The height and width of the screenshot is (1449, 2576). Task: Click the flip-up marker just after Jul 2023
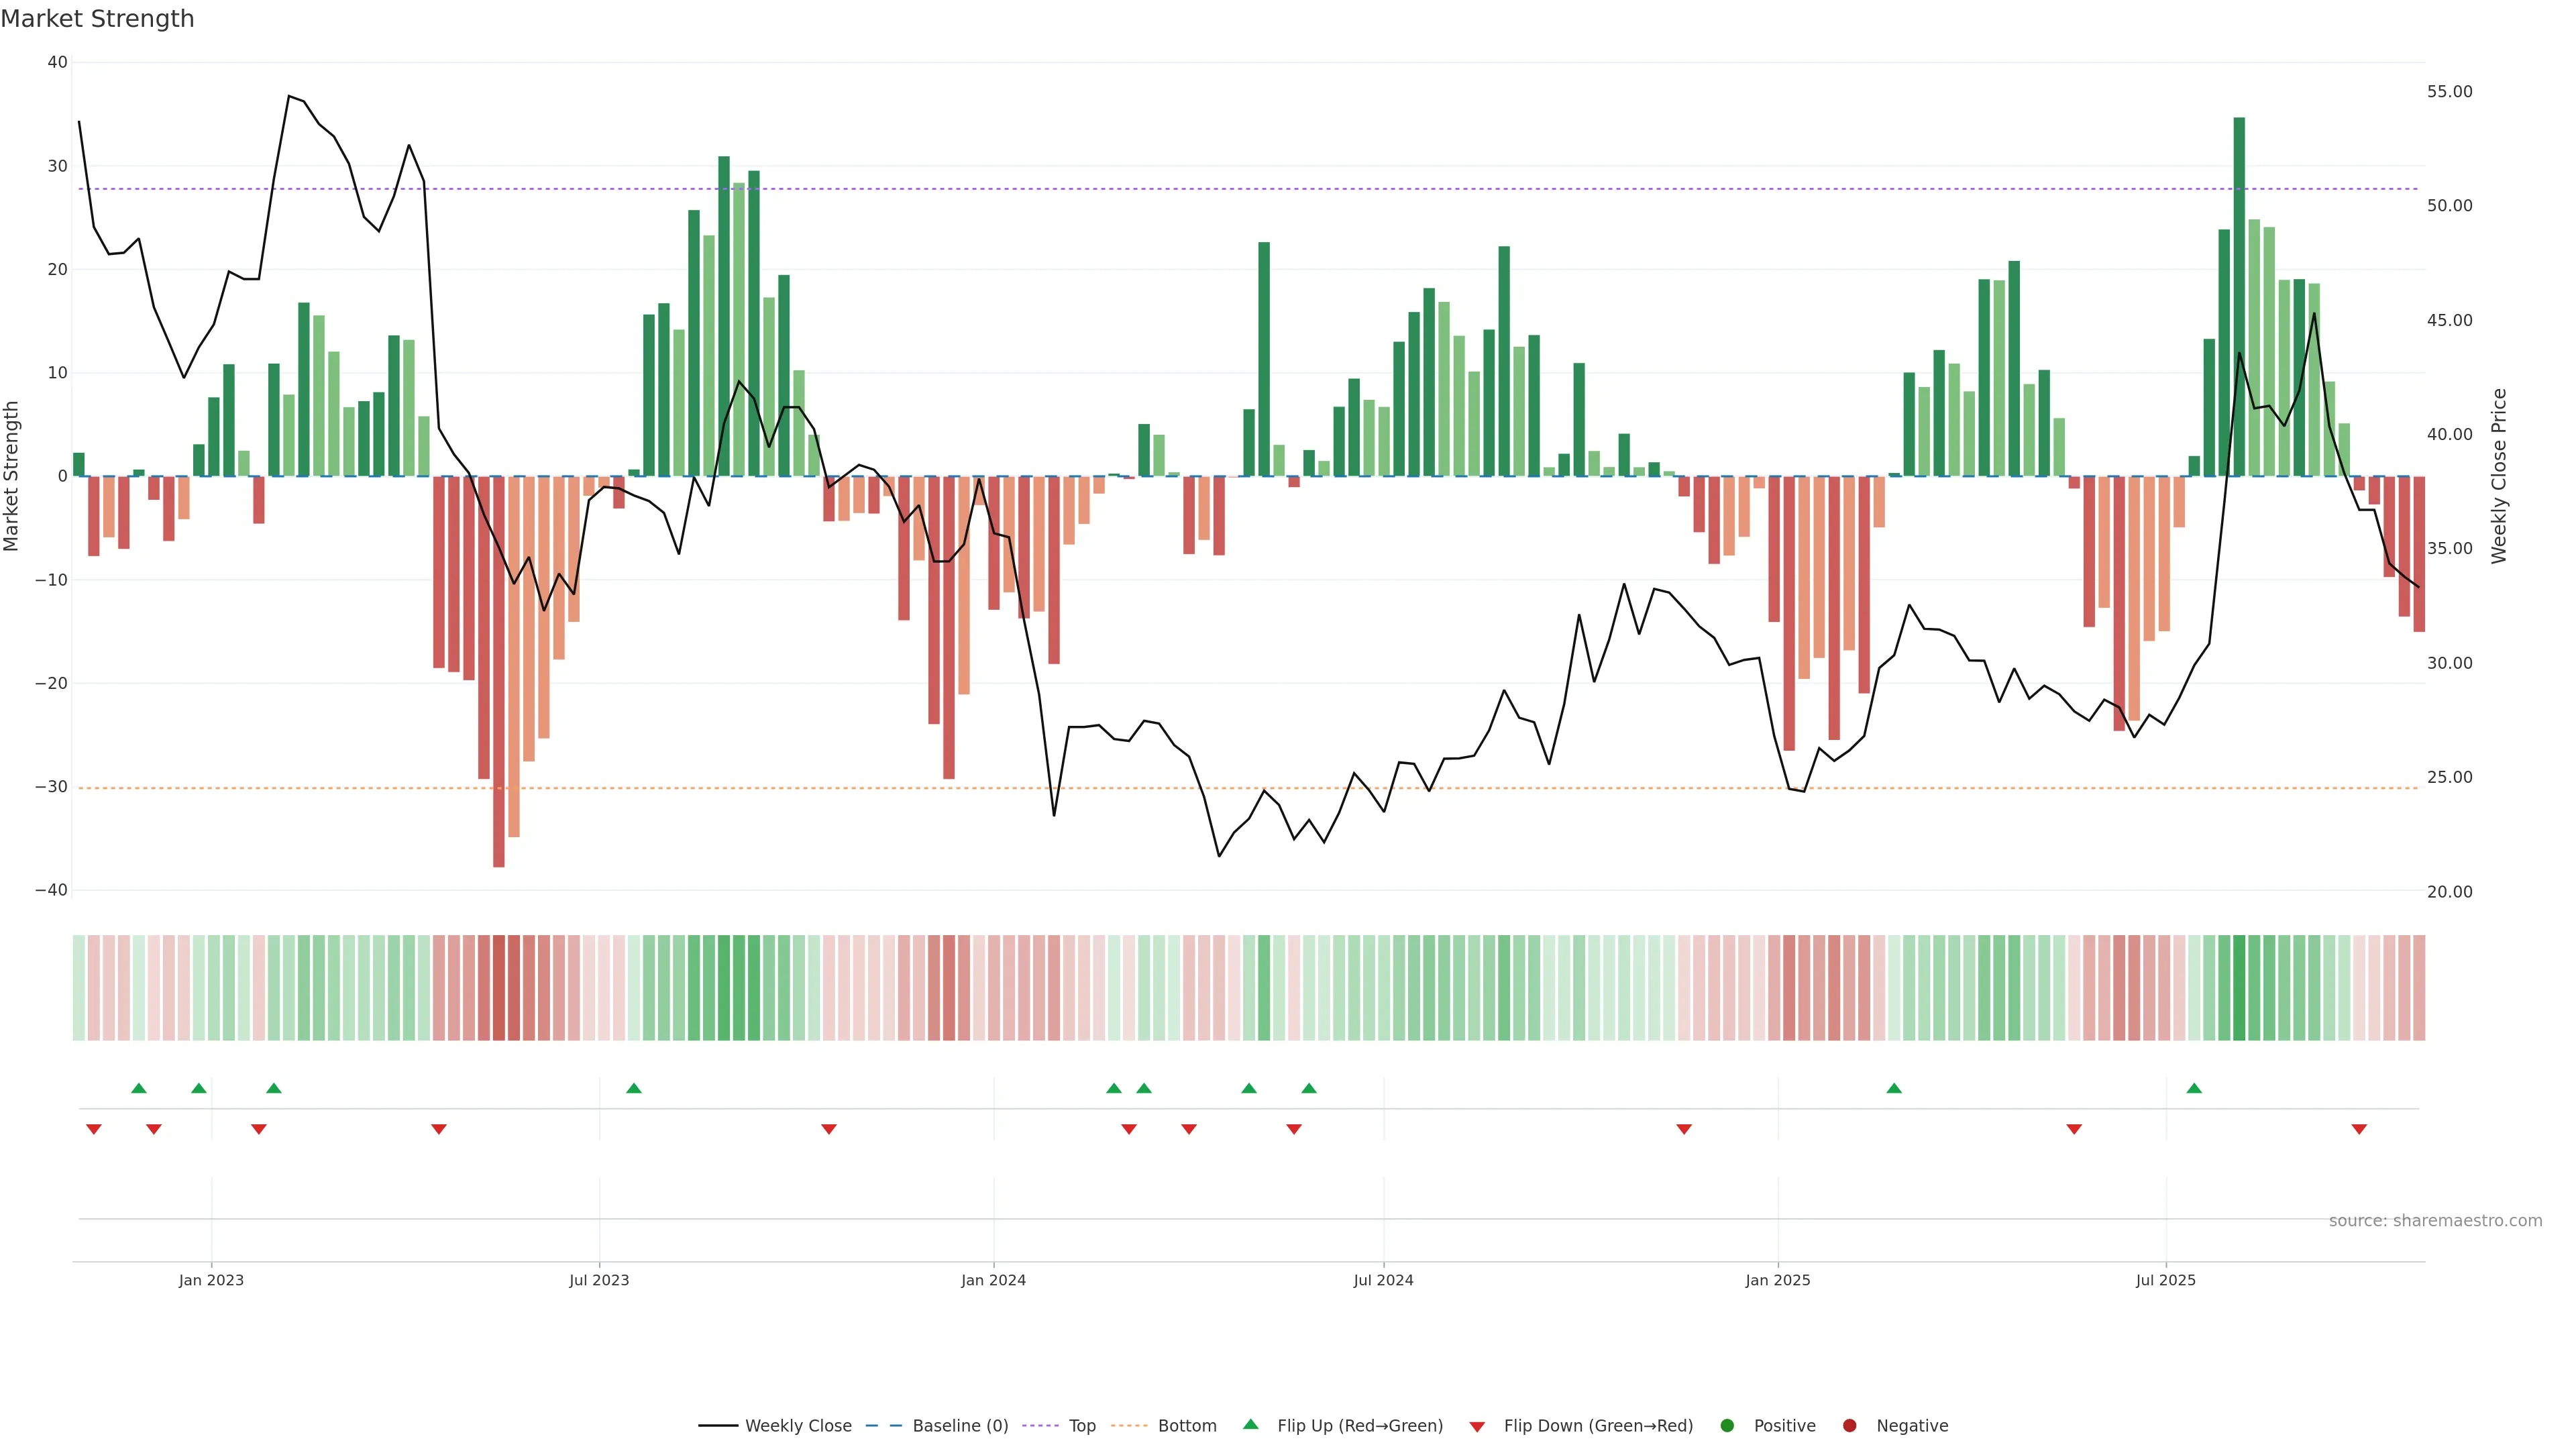[x=634, y=1088]
